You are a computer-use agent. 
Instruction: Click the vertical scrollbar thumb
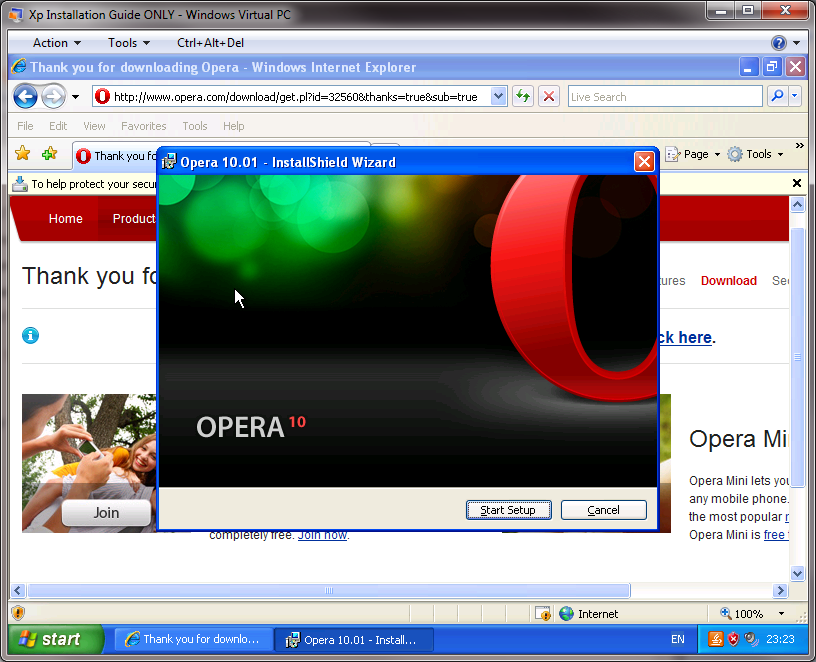click(x=797, y=357)
